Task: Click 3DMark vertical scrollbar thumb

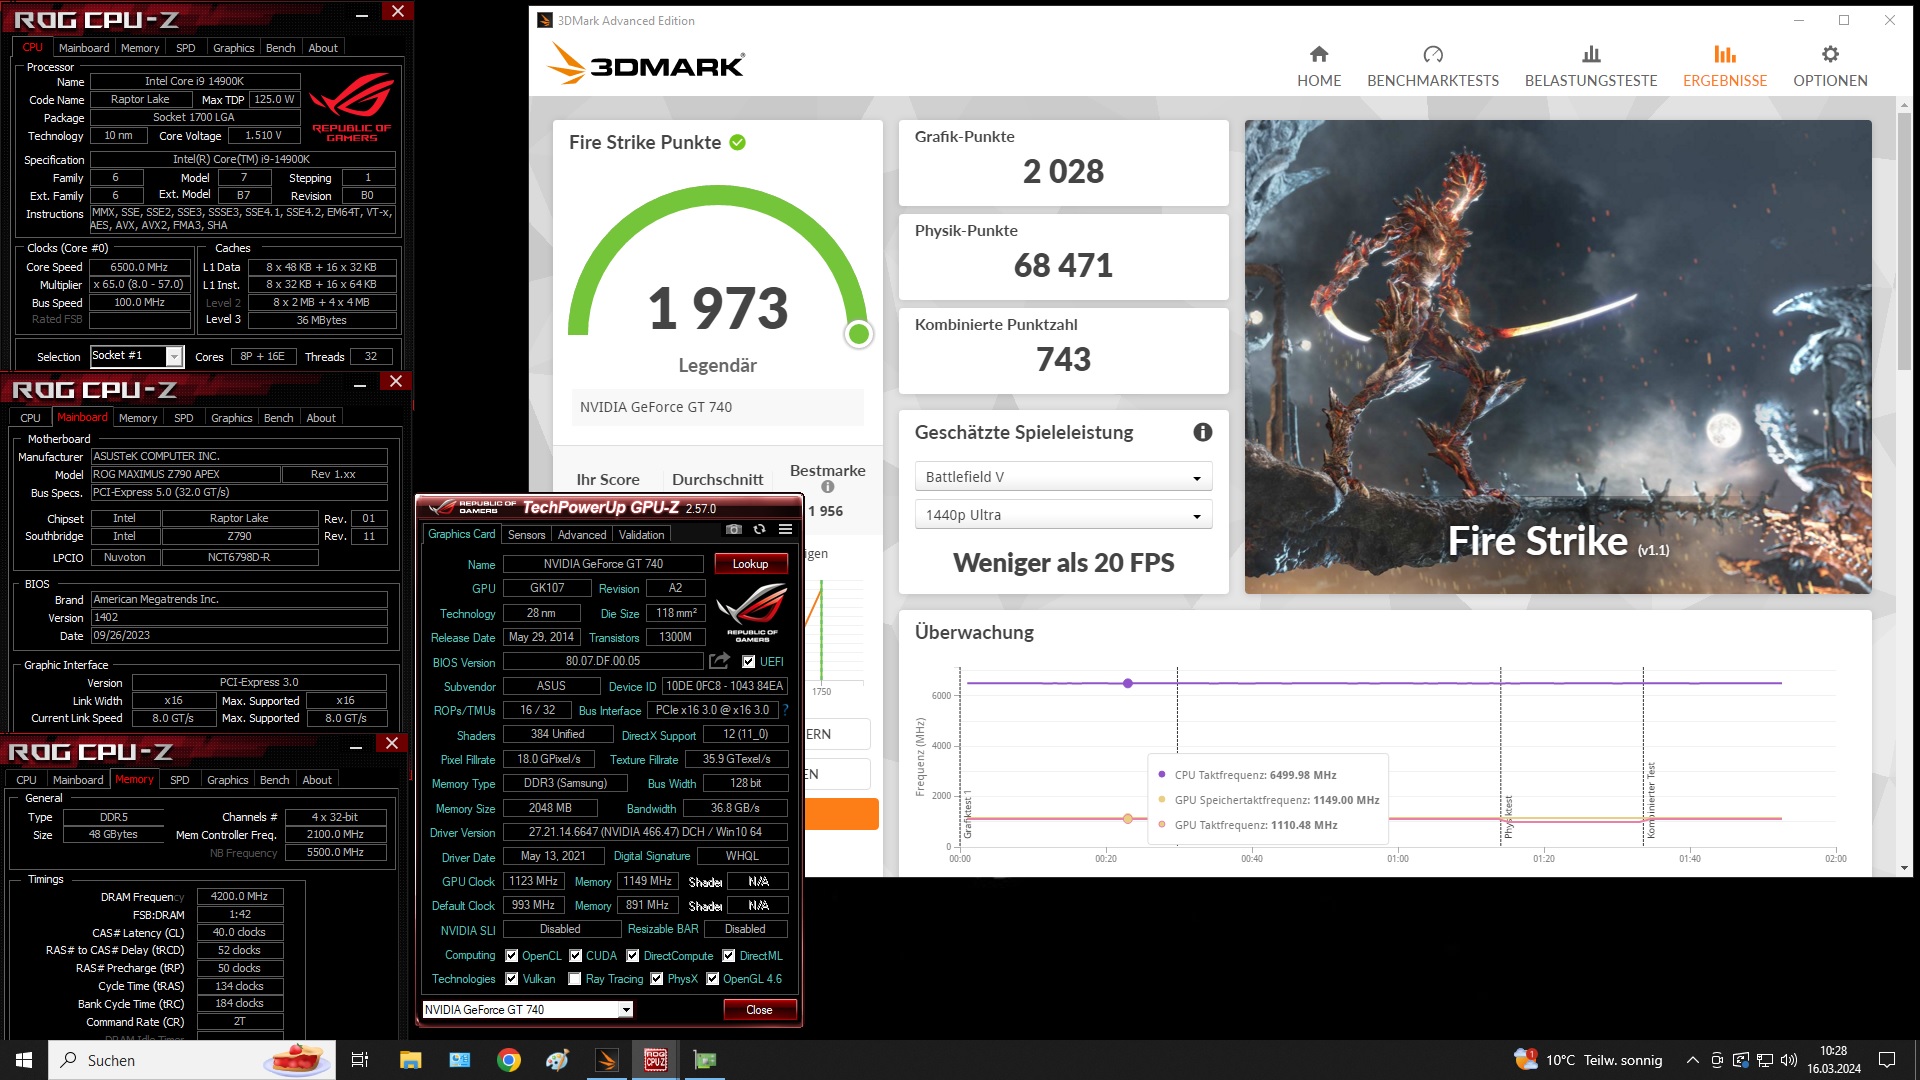Action: coord(1903,240)
